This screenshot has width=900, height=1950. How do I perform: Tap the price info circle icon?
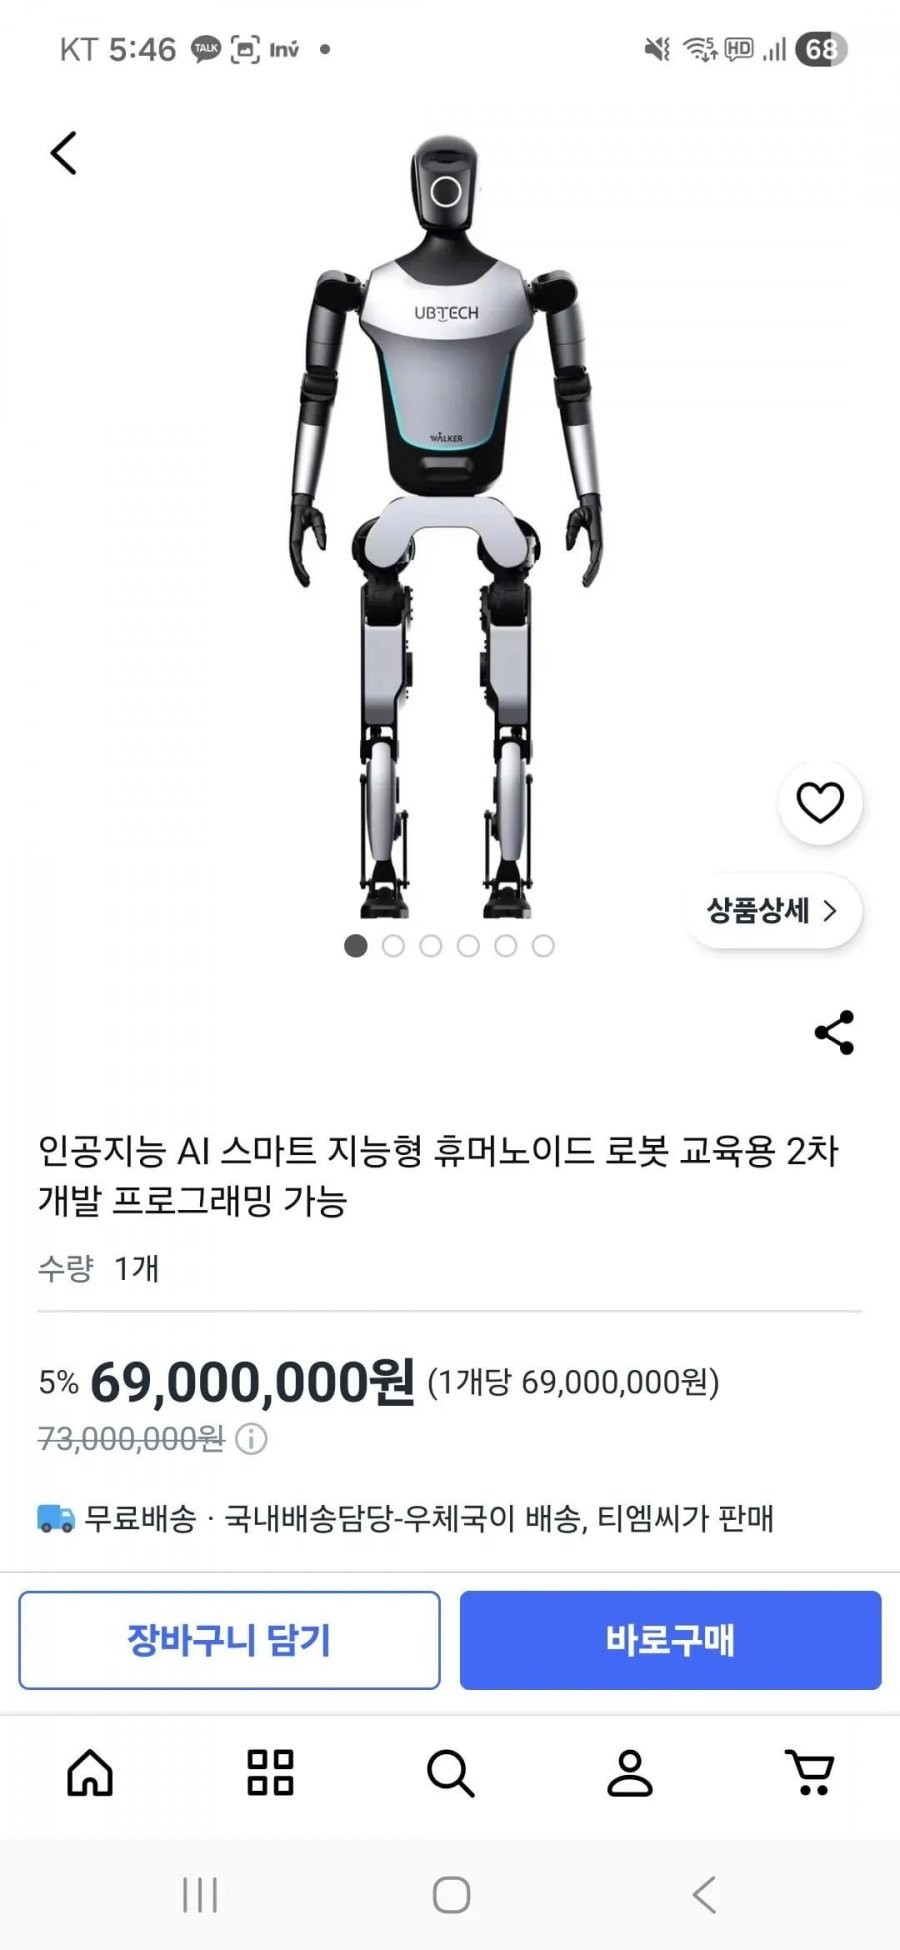coord(251,1439)
